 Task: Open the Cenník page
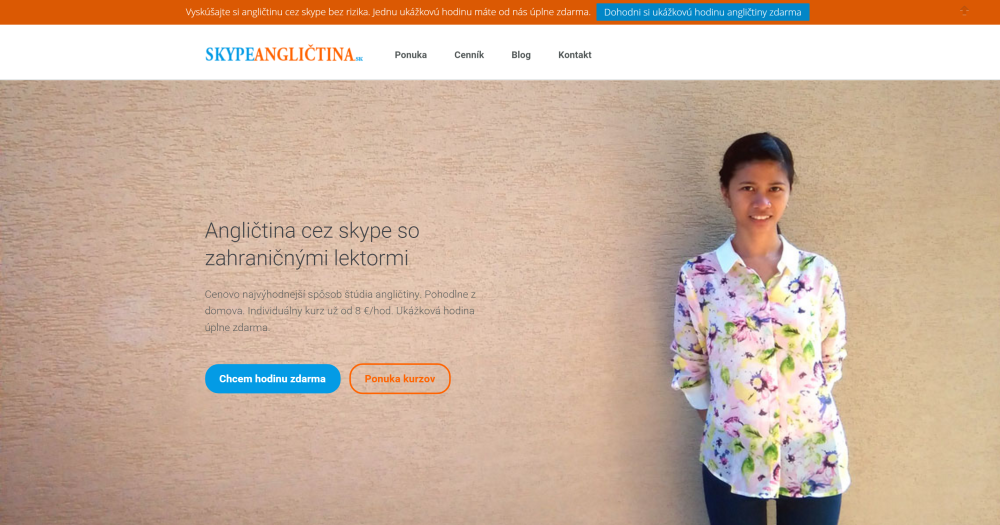469,55
